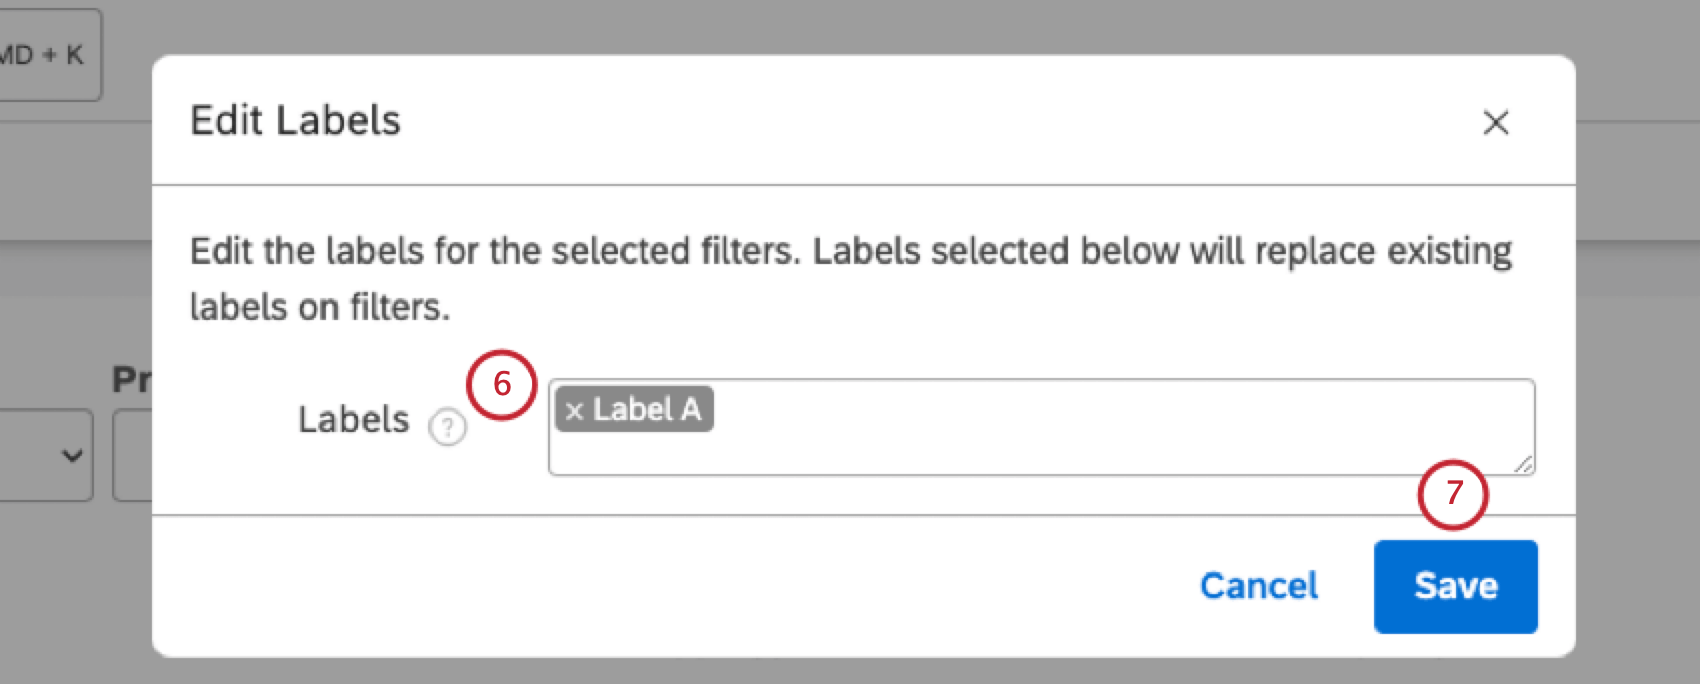Click the help question mark beside Labels

click(447, 427)
